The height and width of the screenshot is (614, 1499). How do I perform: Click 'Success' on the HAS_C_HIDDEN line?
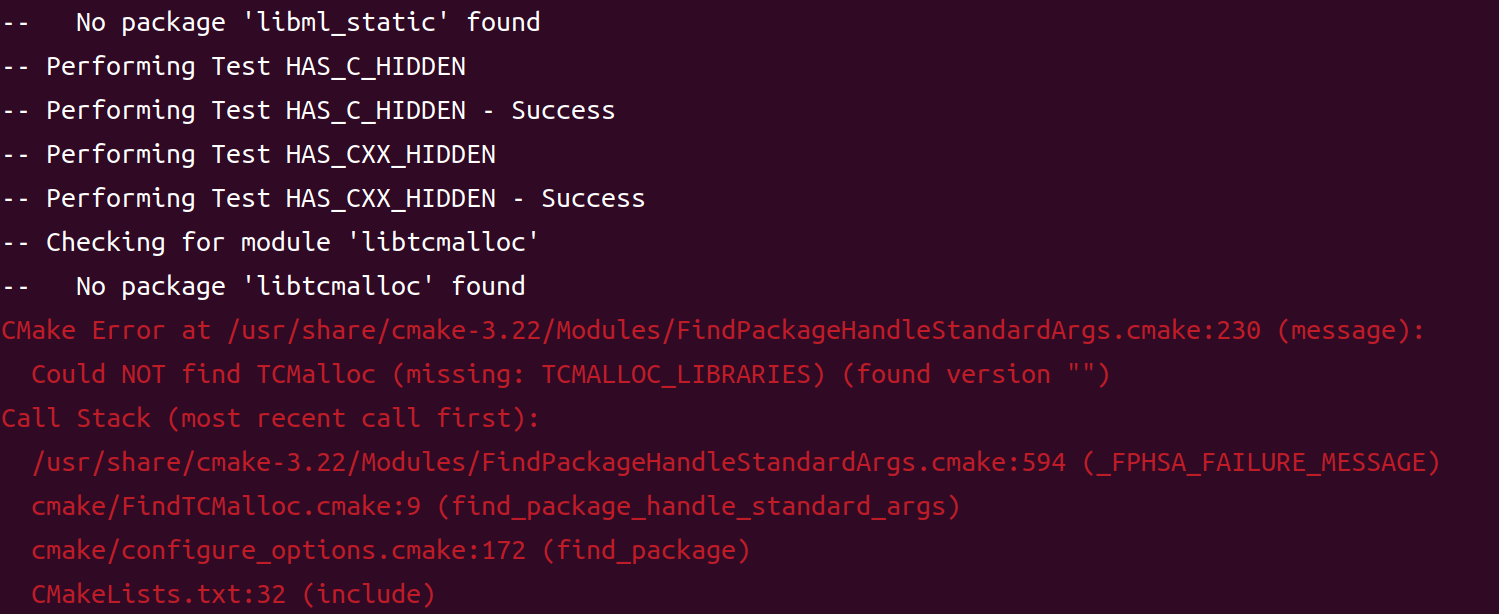[563, 110]
